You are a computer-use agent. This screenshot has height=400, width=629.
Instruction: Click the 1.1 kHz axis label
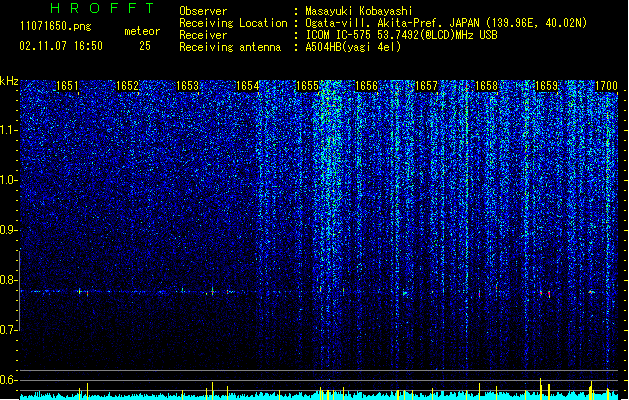8,130
